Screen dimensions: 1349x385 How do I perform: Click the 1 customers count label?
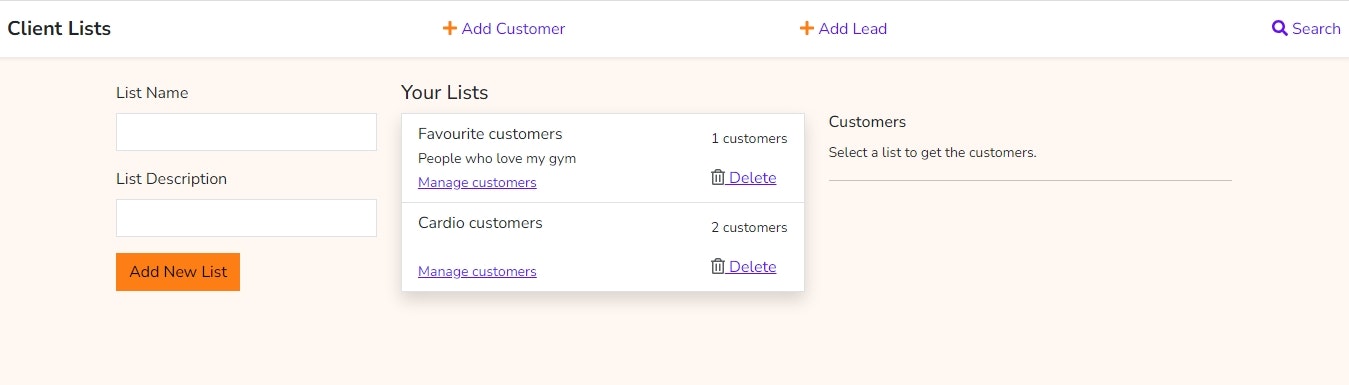pos(749,139)
